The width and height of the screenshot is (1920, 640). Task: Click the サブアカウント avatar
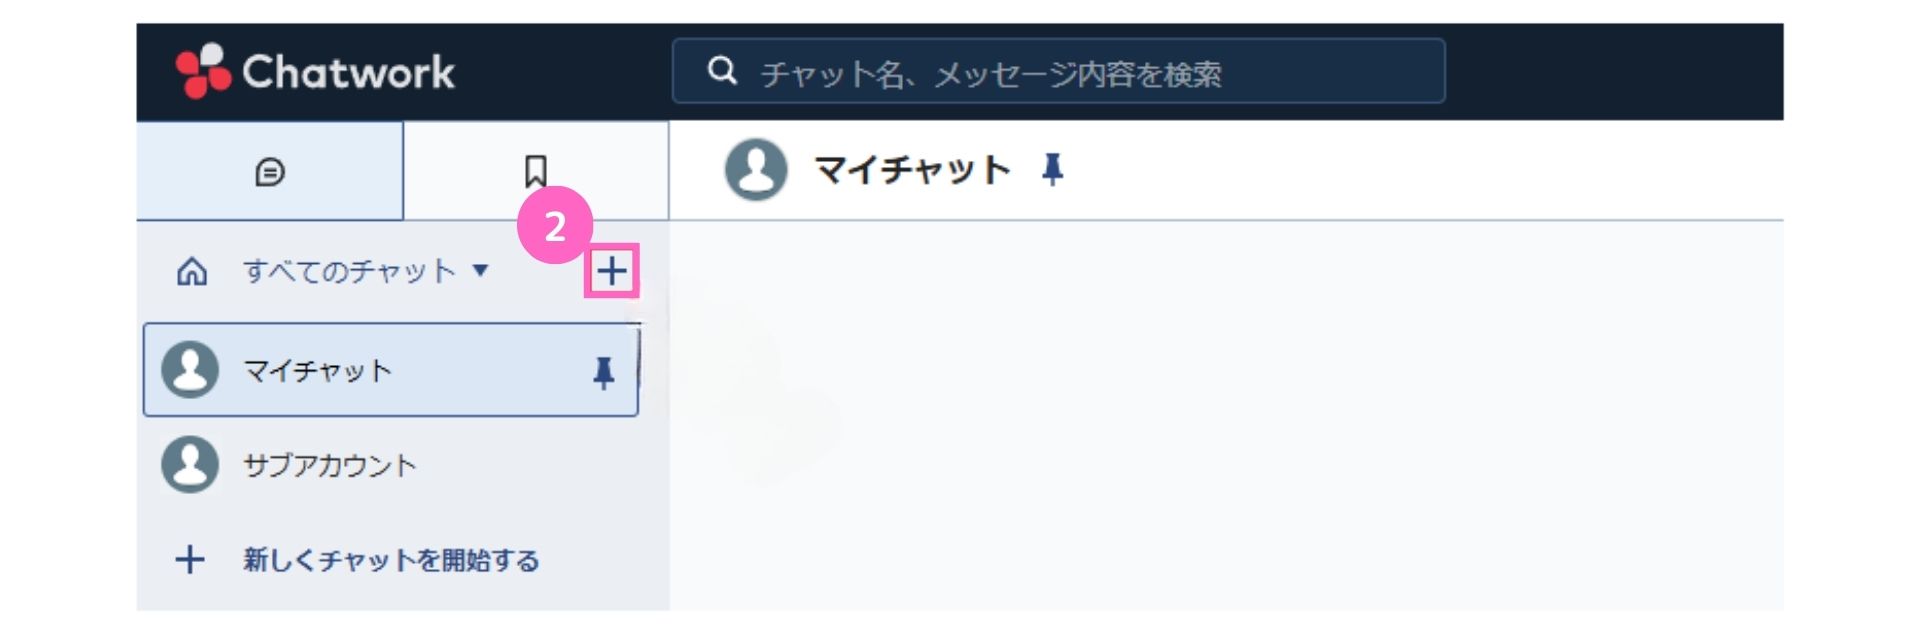tap(190, 465)
